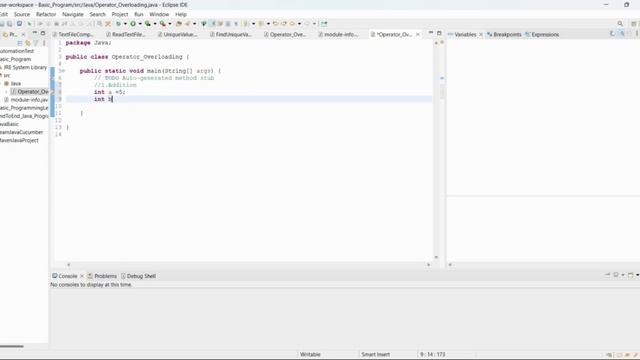
Task: Select Basic_ProgrammingLe project in explorer
Action: (24, 108)
